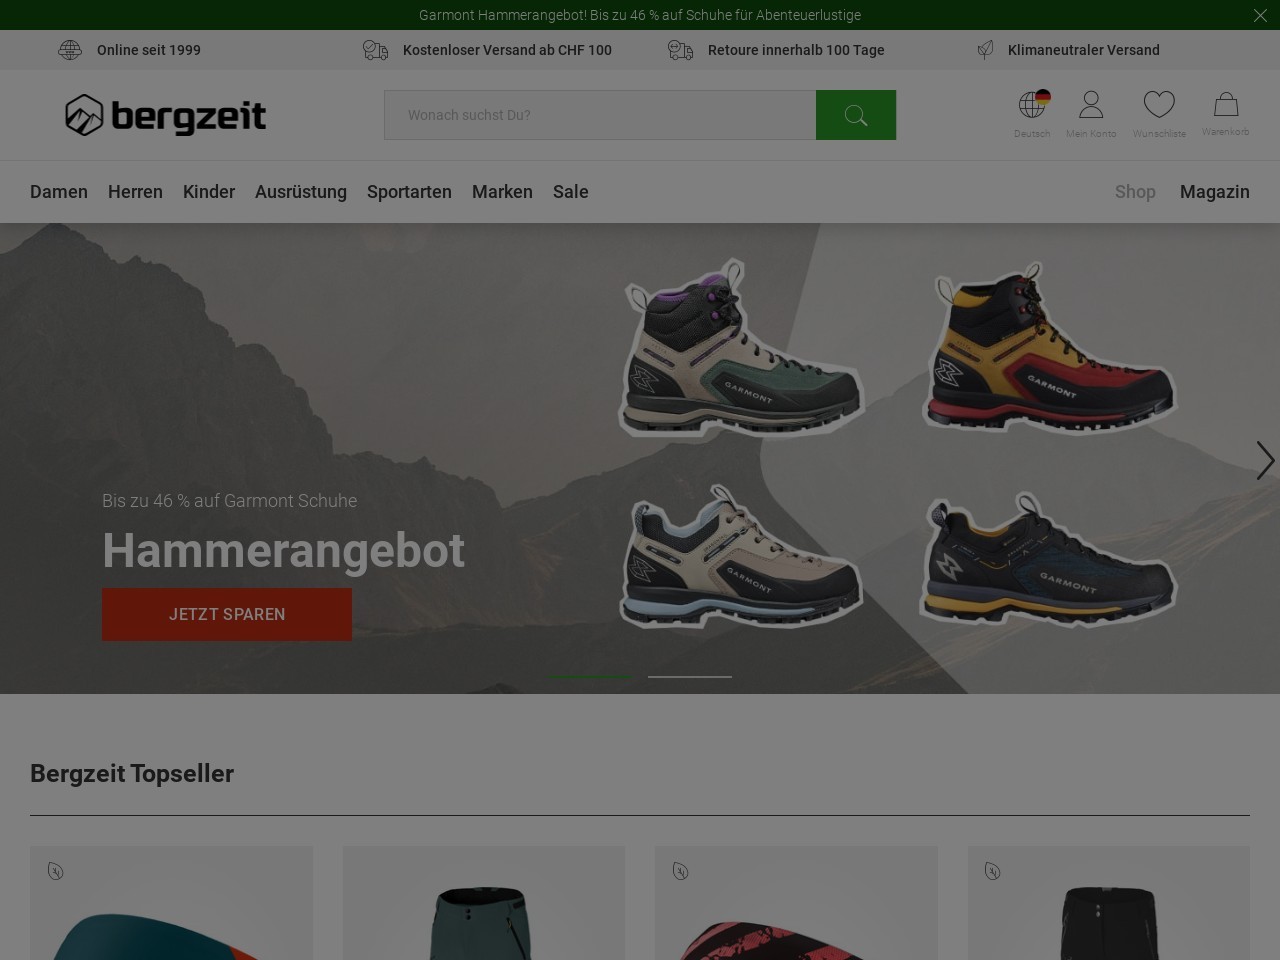Image resolution: width=1280 pixels, height=960 pixels.
Task: Click 'Kostenloser Versand ab CHF 100' text
Action: [507, 50]
